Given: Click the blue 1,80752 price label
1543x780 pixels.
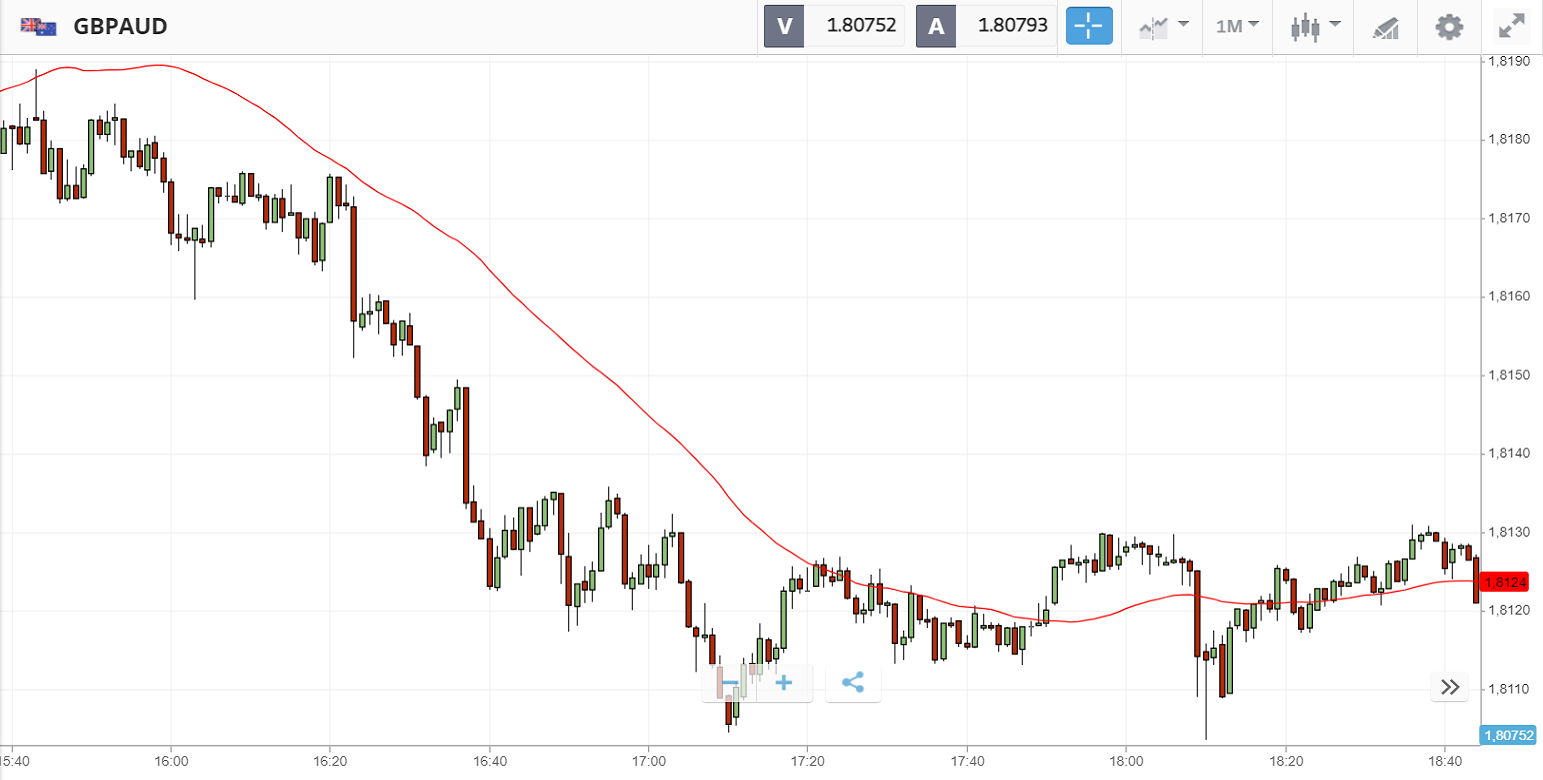Looking at the screenshot, I should pyautogui.click(x=1509, y=735).
